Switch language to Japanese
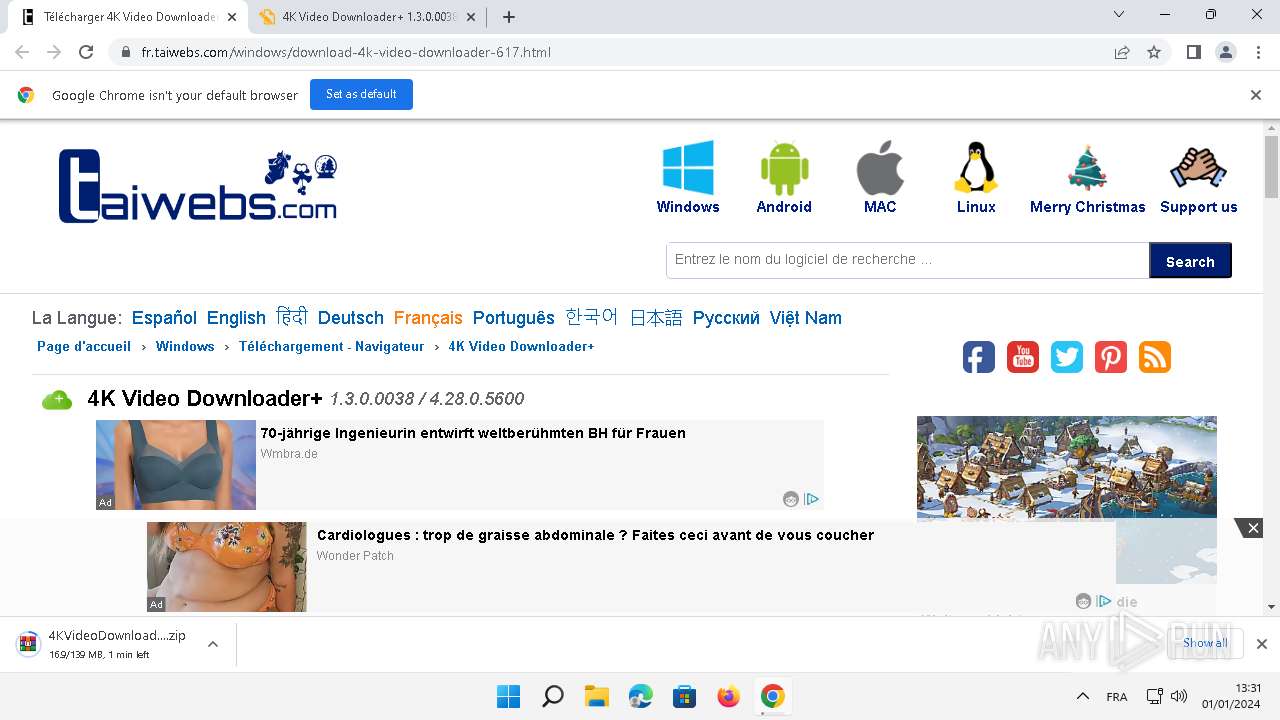This screenshot has height=720, width=1280. 656,318
